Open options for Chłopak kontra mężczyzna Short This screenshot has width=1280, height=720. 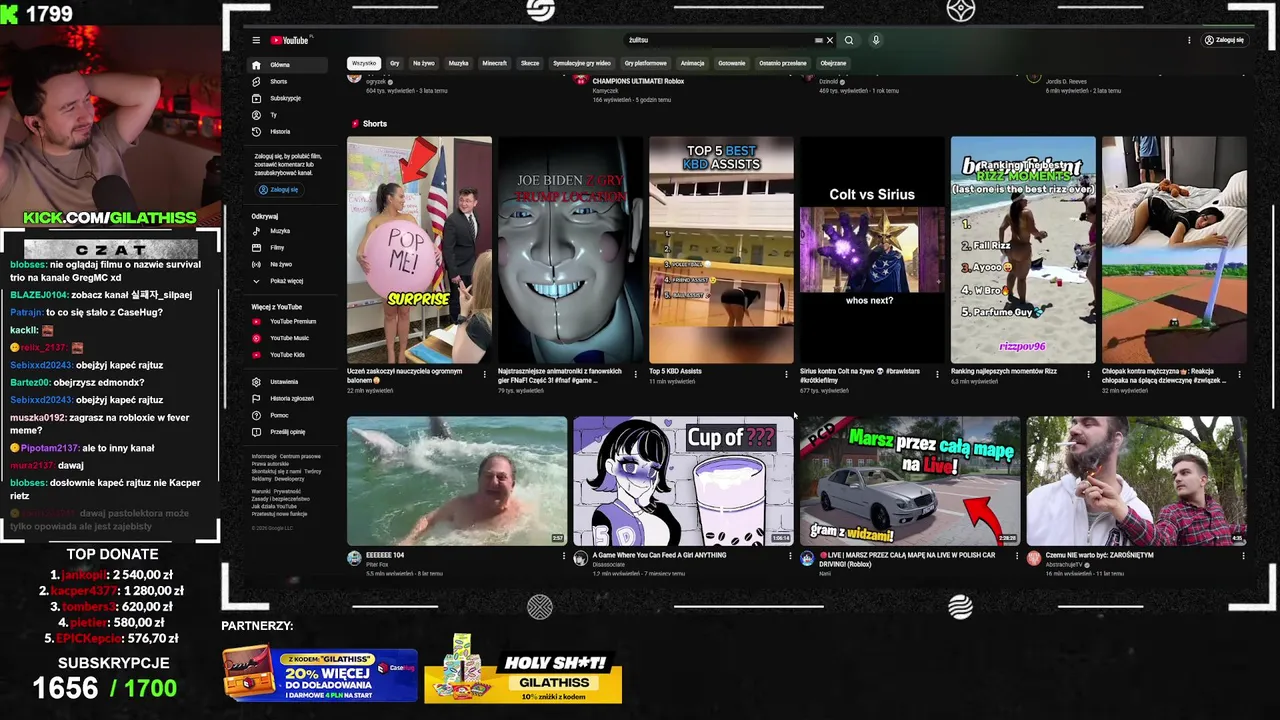(x=1240, y=375)
